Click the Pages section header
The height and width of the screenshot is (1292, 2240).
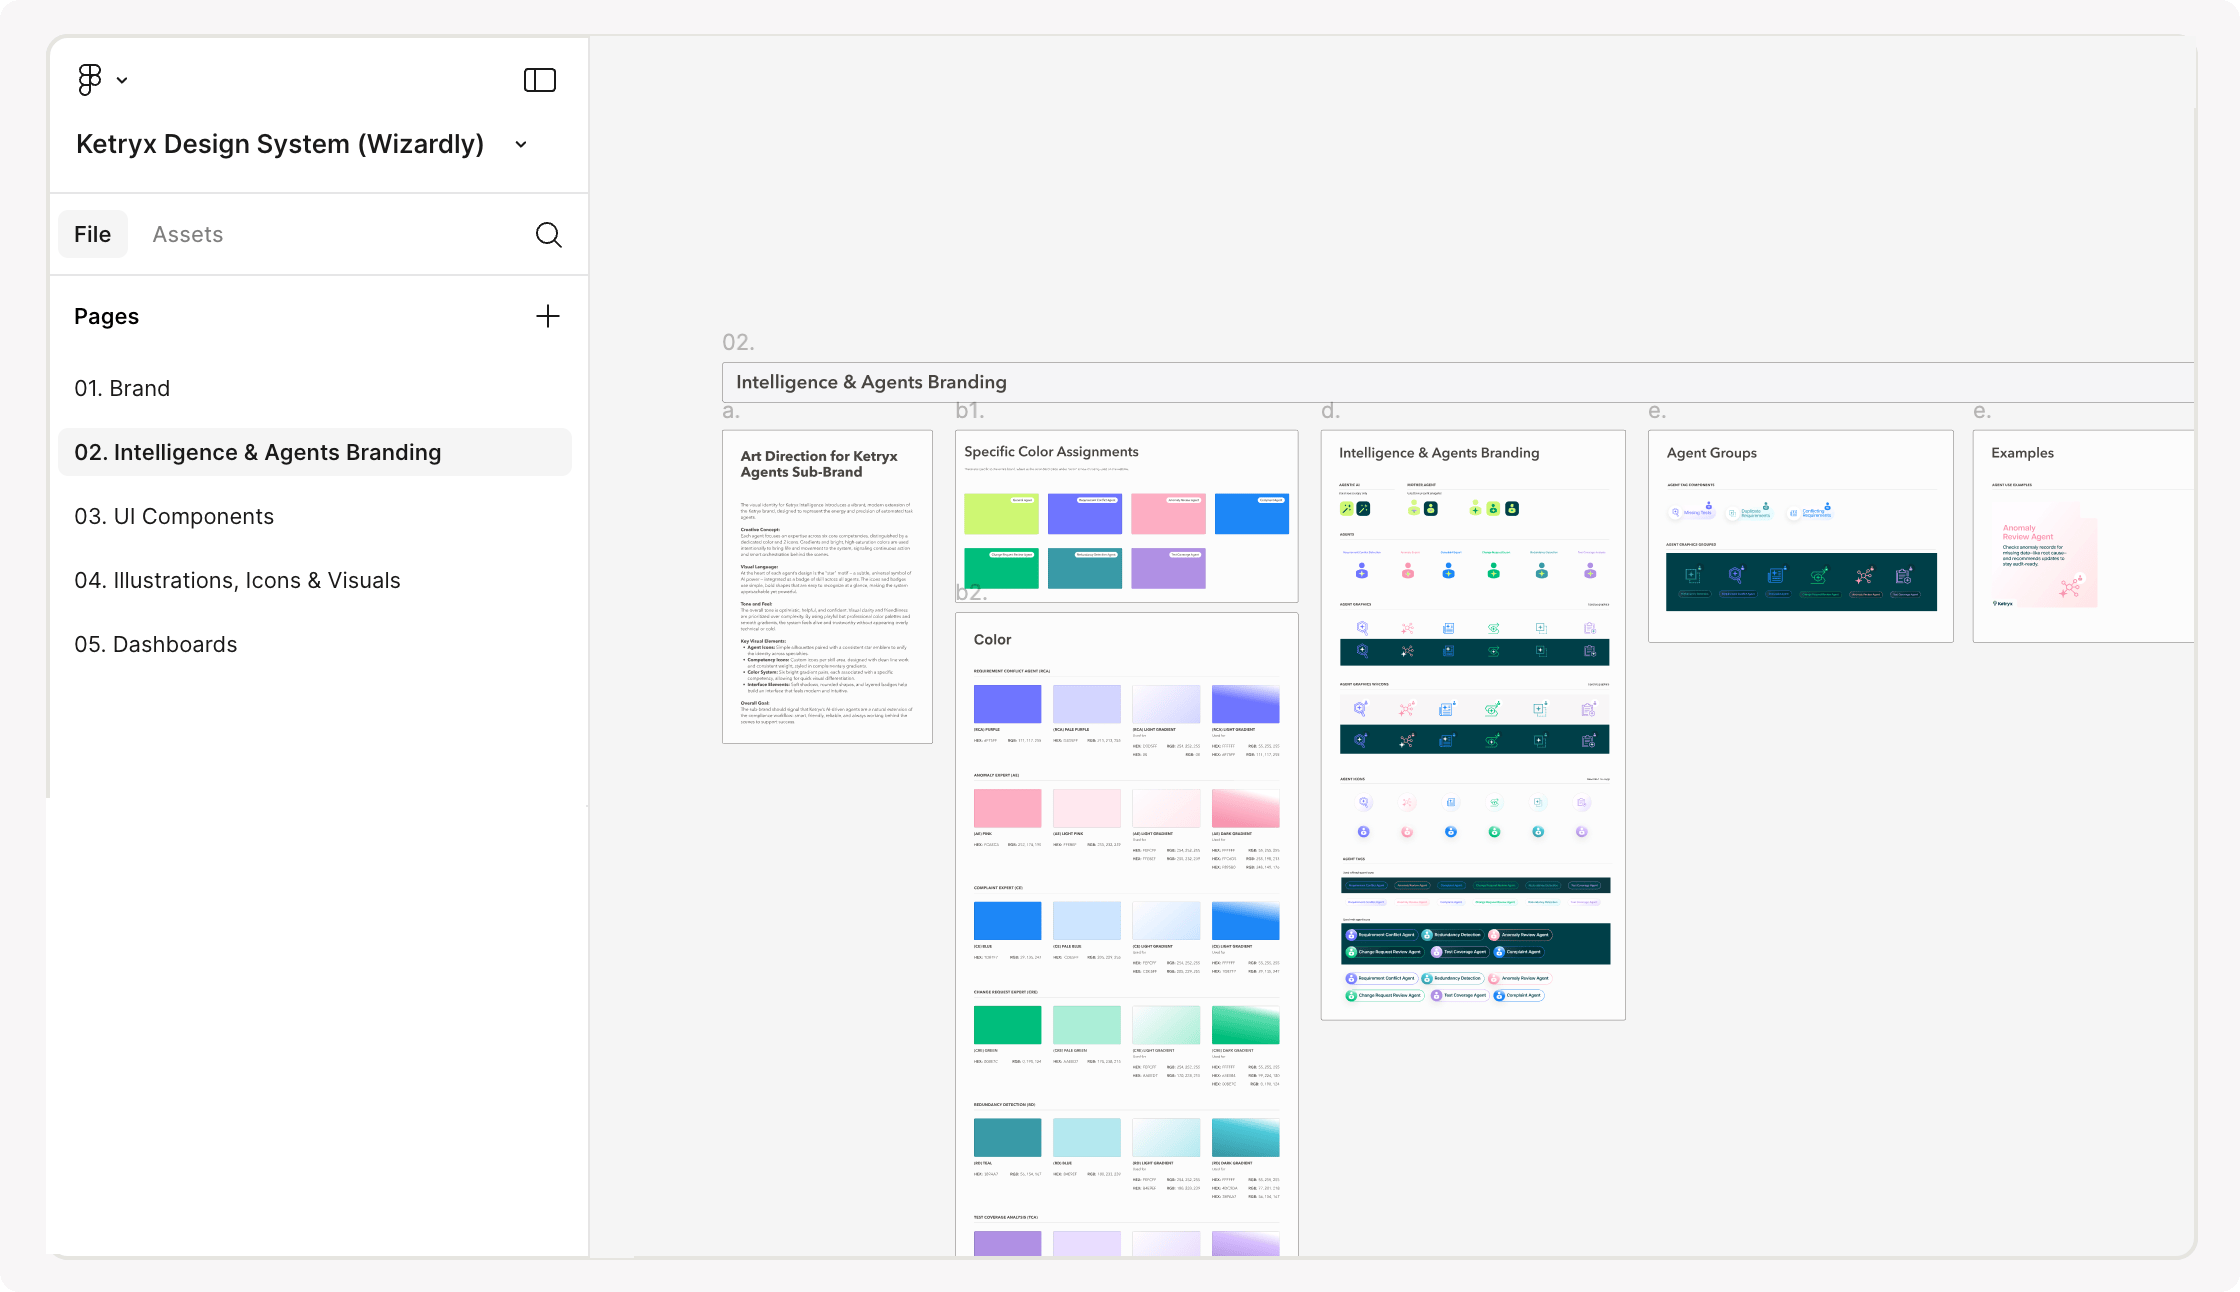click(x=106, y=317)
